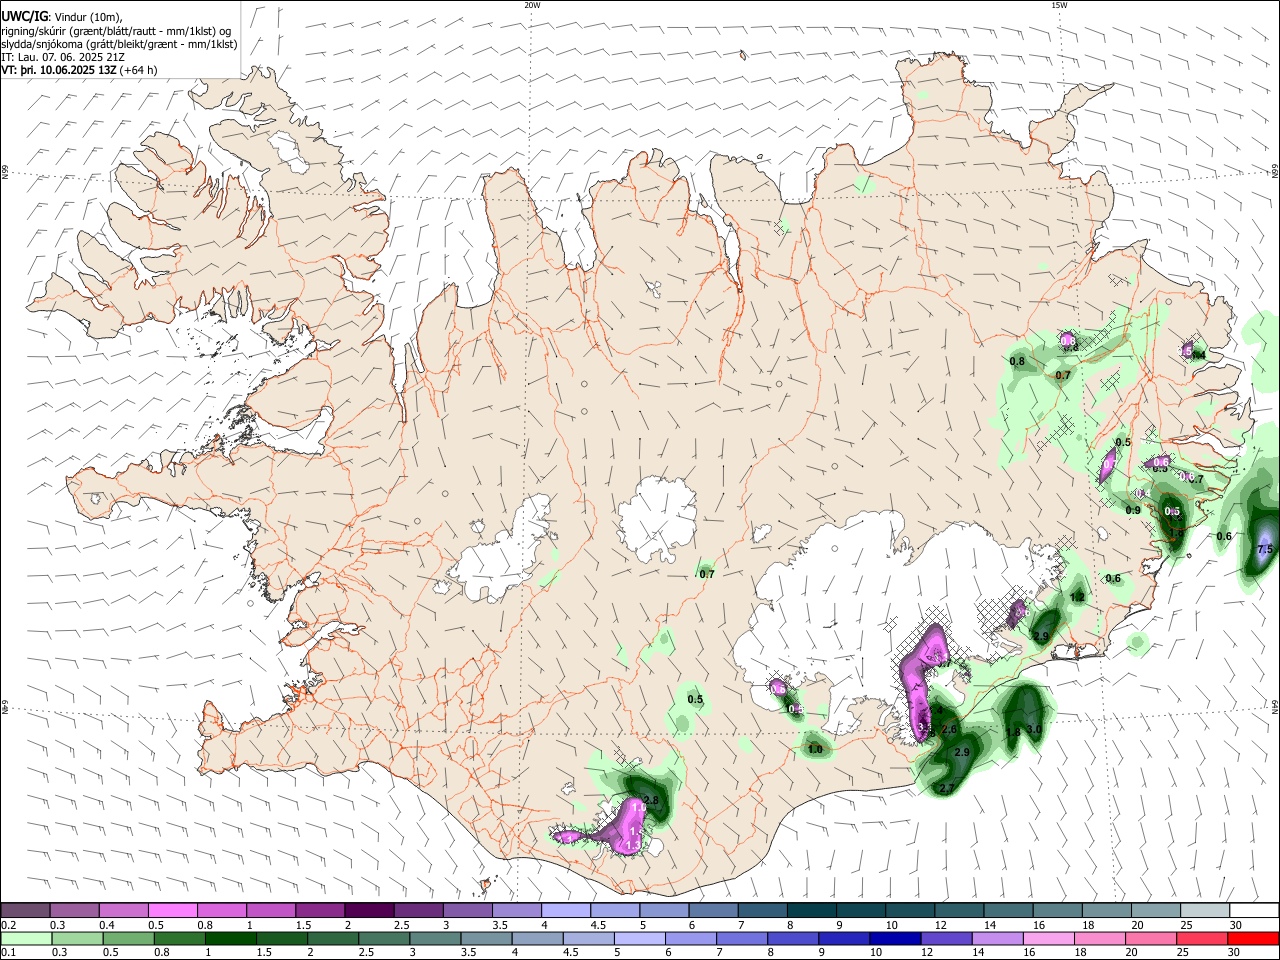
Task: Click the "UWC/IG: Vindur (10m)" title text
Action: tap(62, 16)
